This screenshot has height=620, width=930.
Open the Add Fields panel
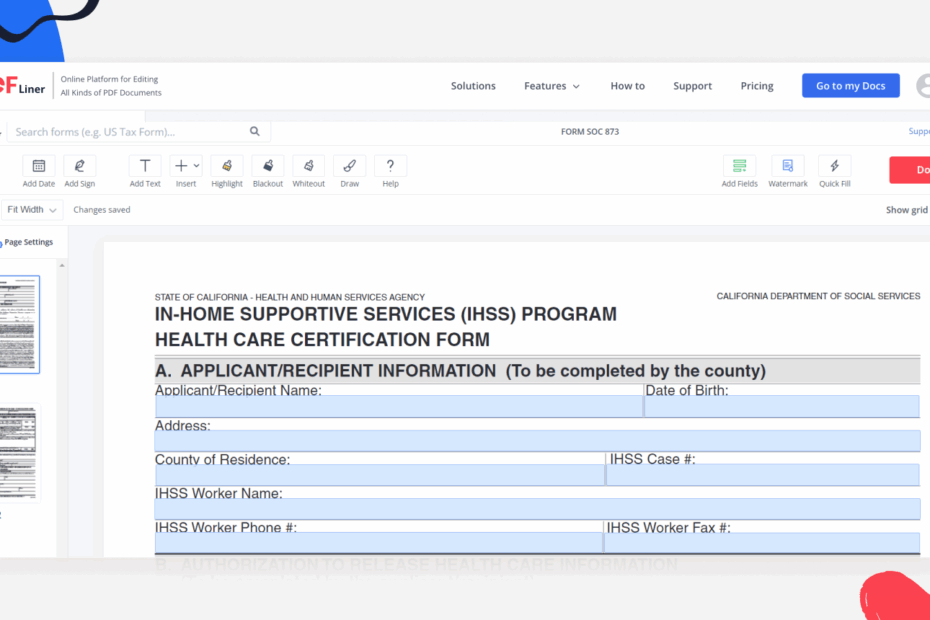739,172
